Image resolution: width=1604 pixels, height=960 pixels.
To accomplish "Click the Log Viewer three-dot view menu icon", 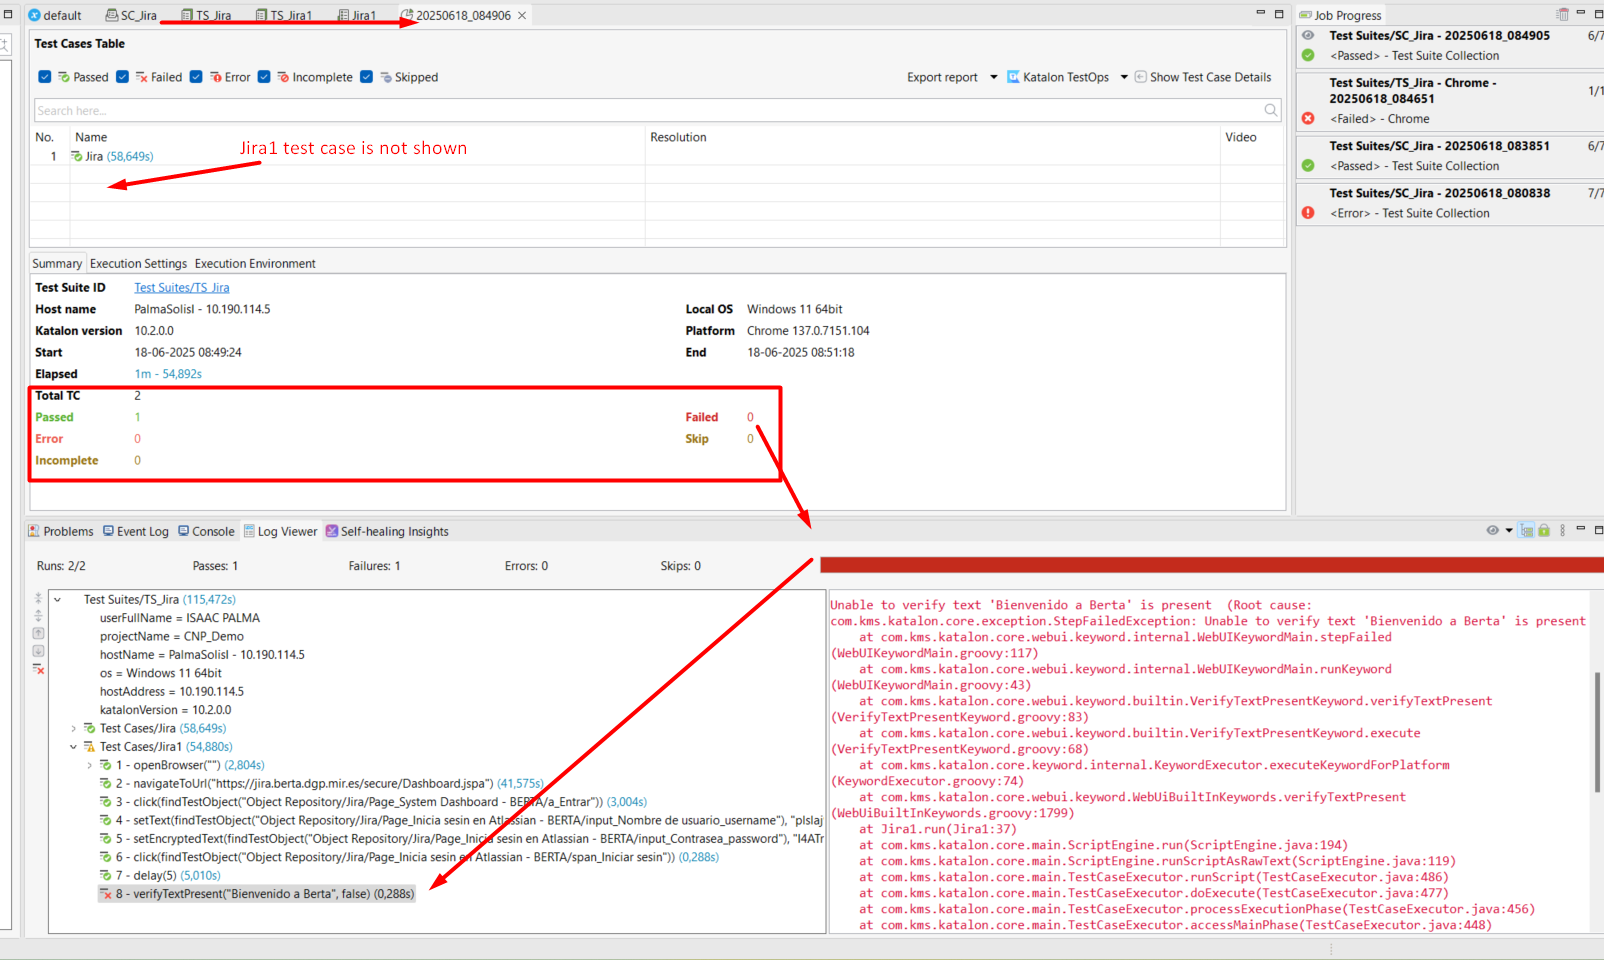I will [1562, 530].
